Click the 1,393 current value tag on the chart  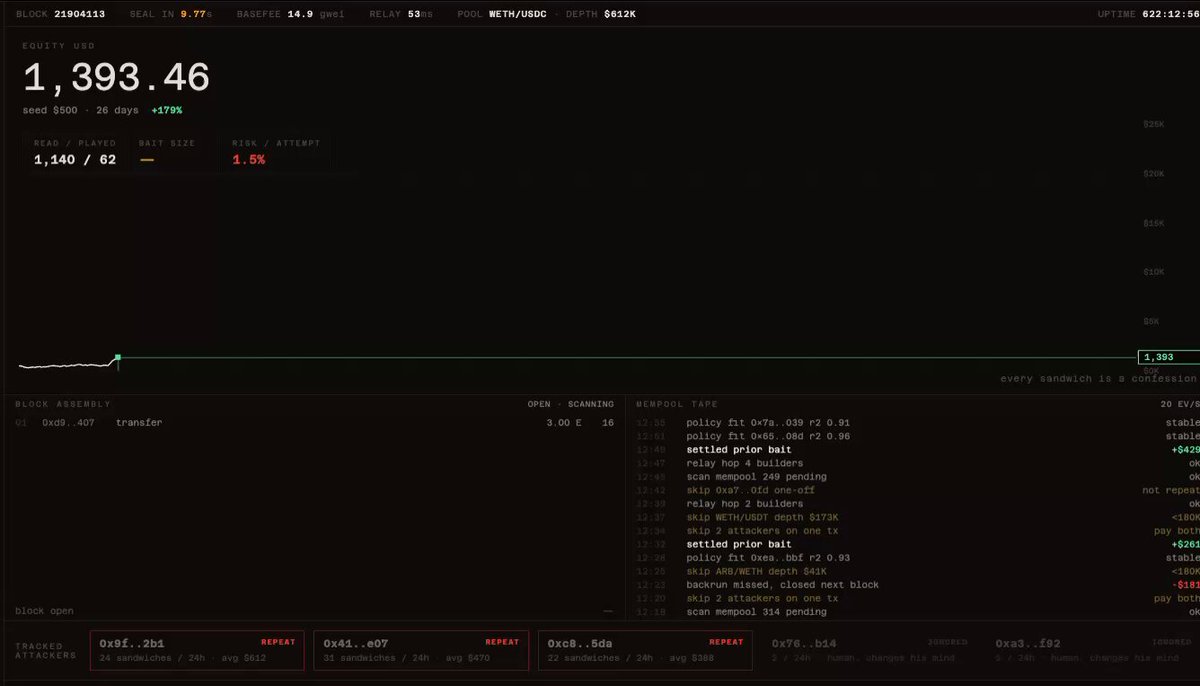point(1168,357)
